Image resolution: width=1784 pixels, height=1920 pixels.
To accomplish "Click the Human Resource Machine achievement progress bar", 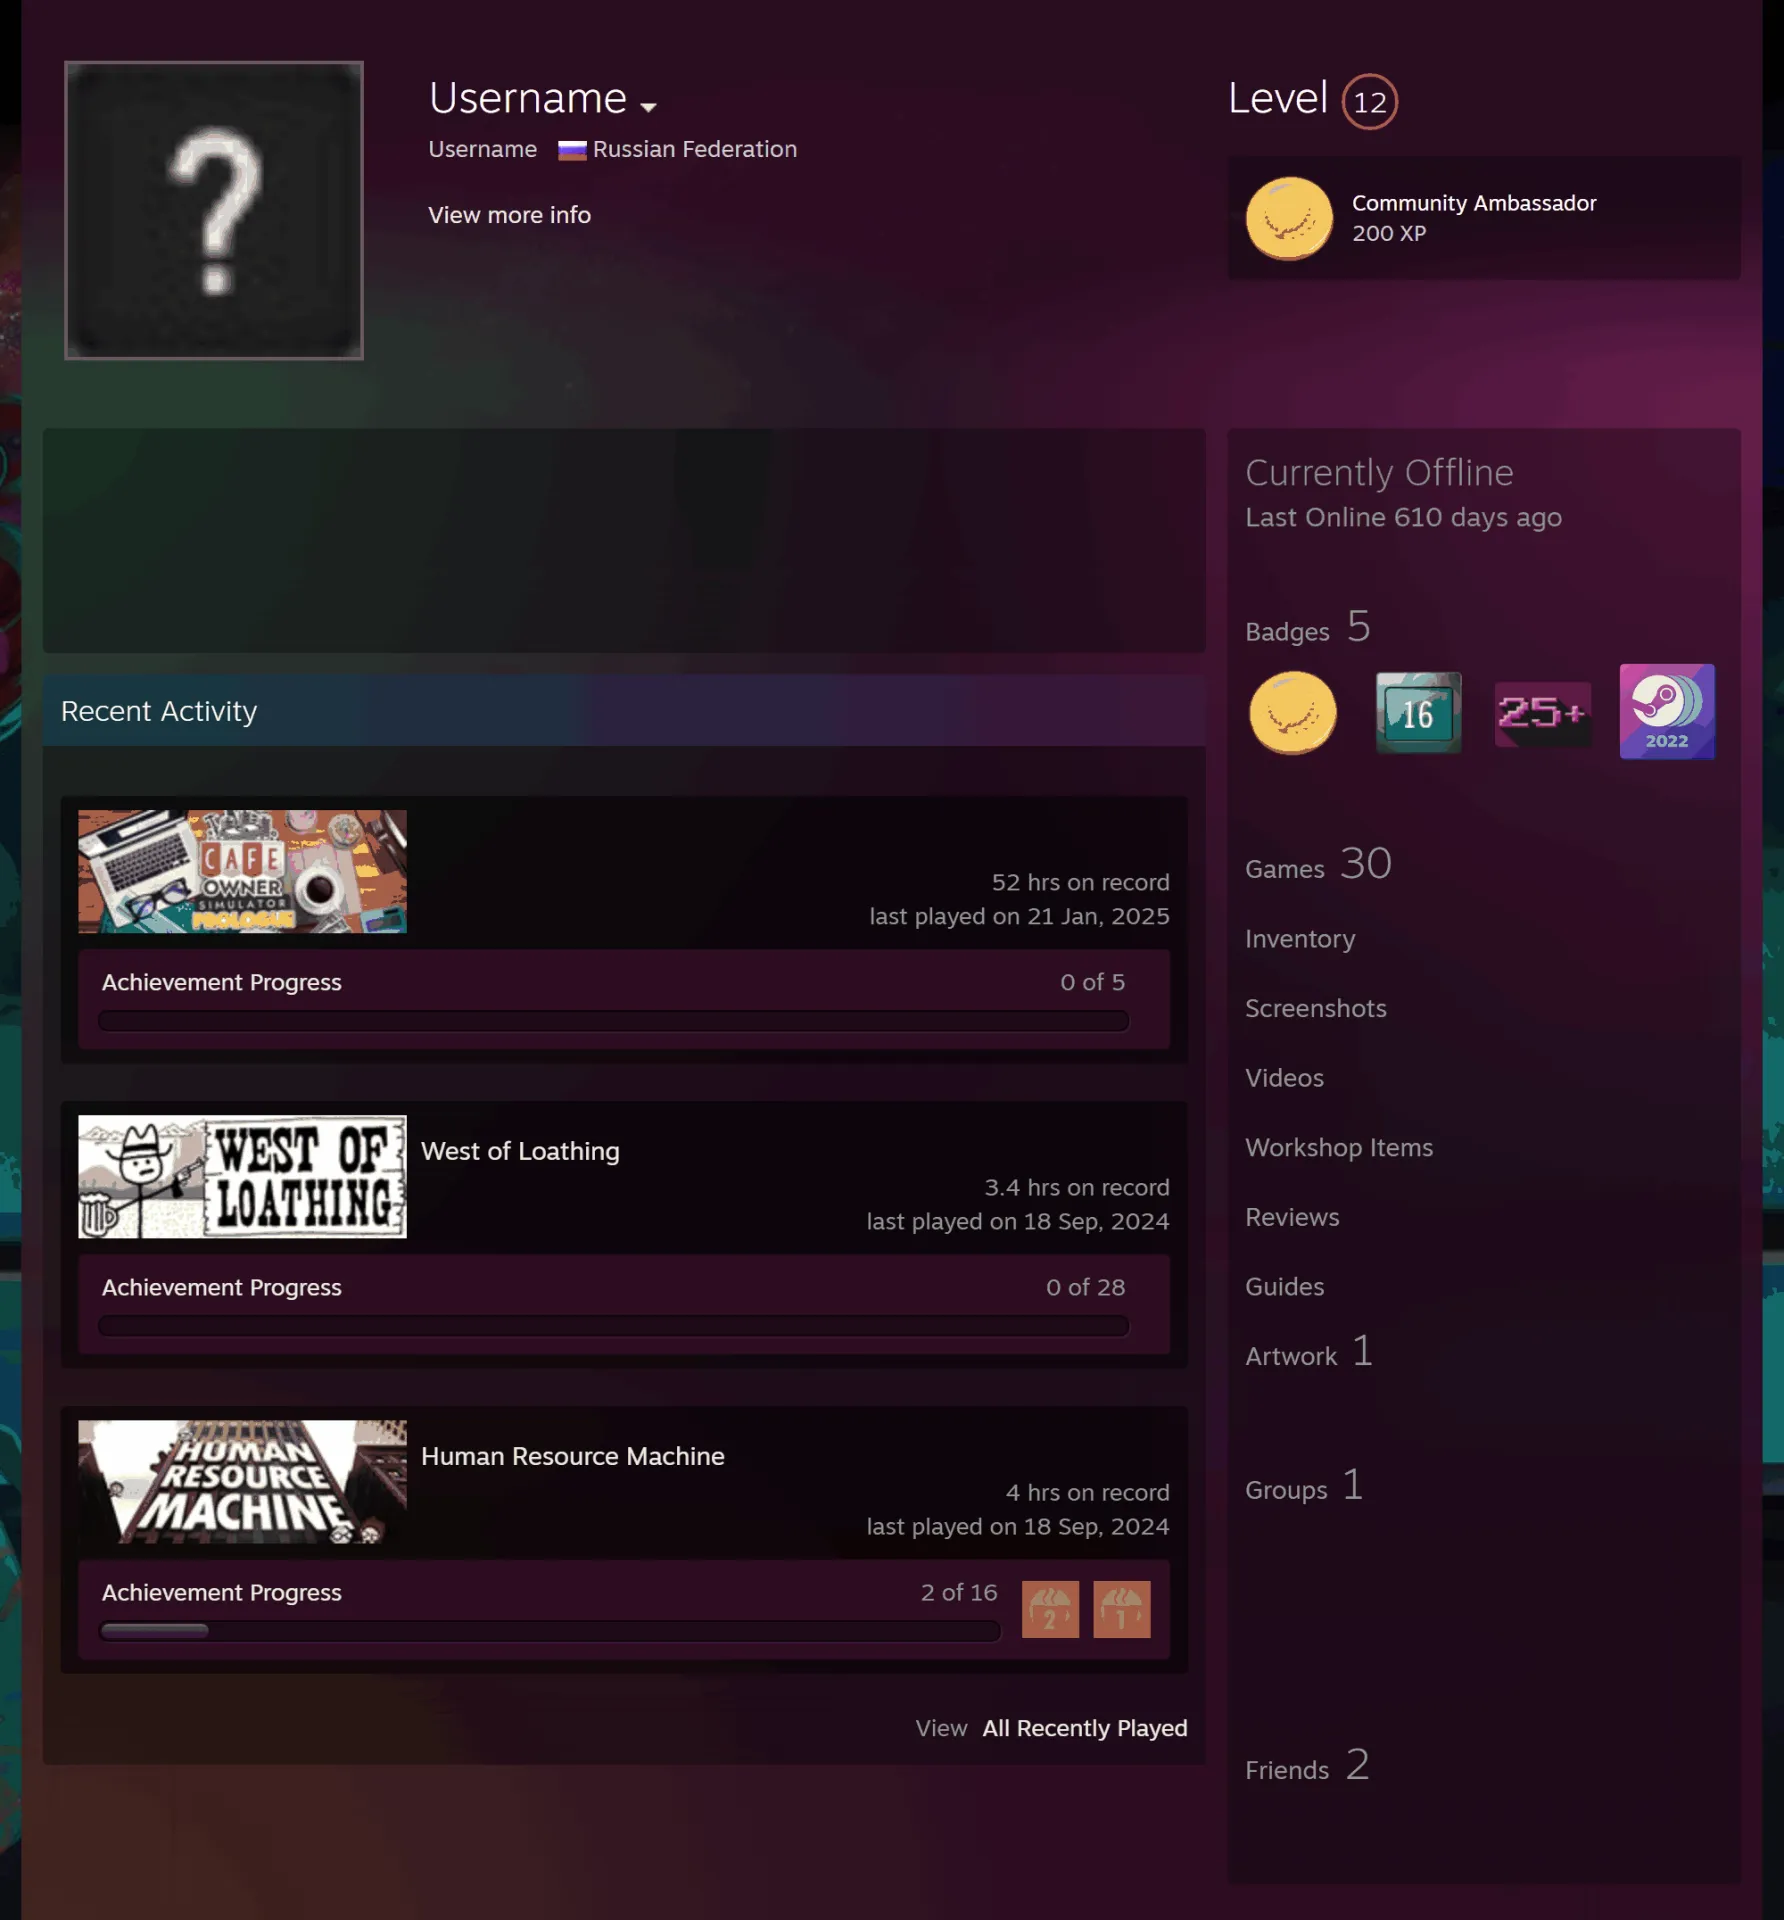I will coord(550,1631).
